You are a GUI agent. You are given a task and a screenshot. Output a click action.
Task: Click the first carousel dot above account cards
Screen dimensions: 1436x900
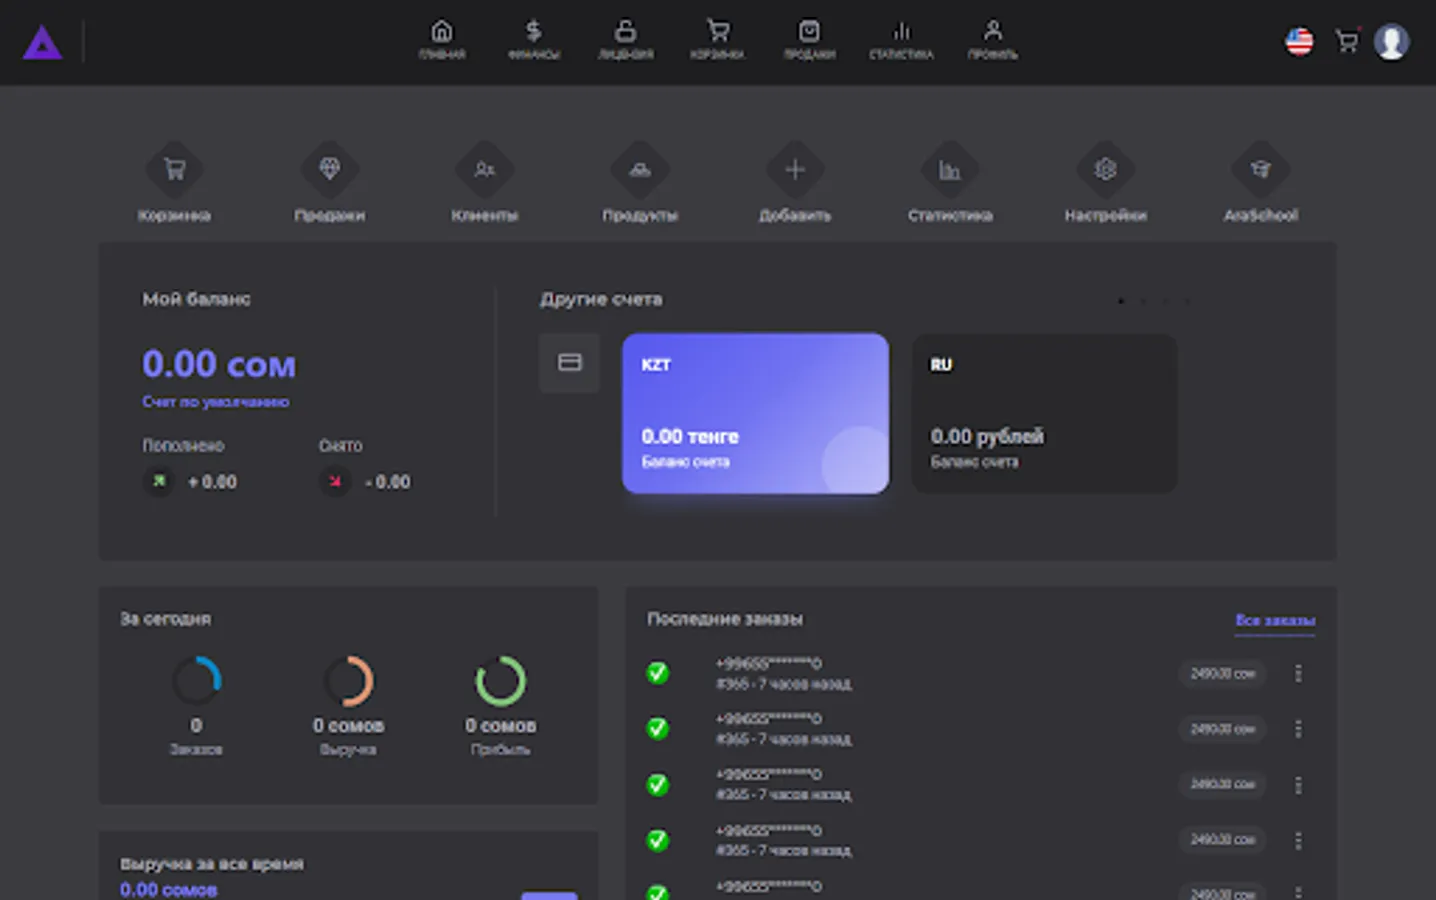[1121, 300]
